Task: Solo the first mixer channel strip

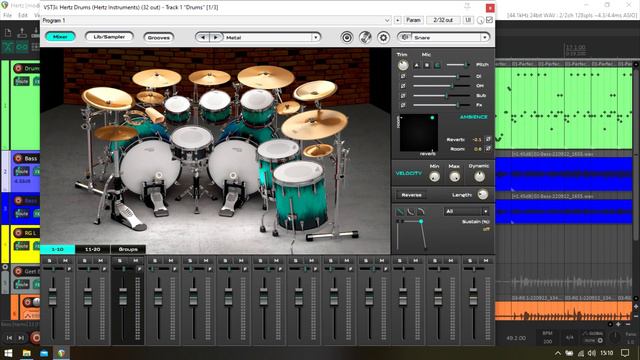Action: point(49,260)
